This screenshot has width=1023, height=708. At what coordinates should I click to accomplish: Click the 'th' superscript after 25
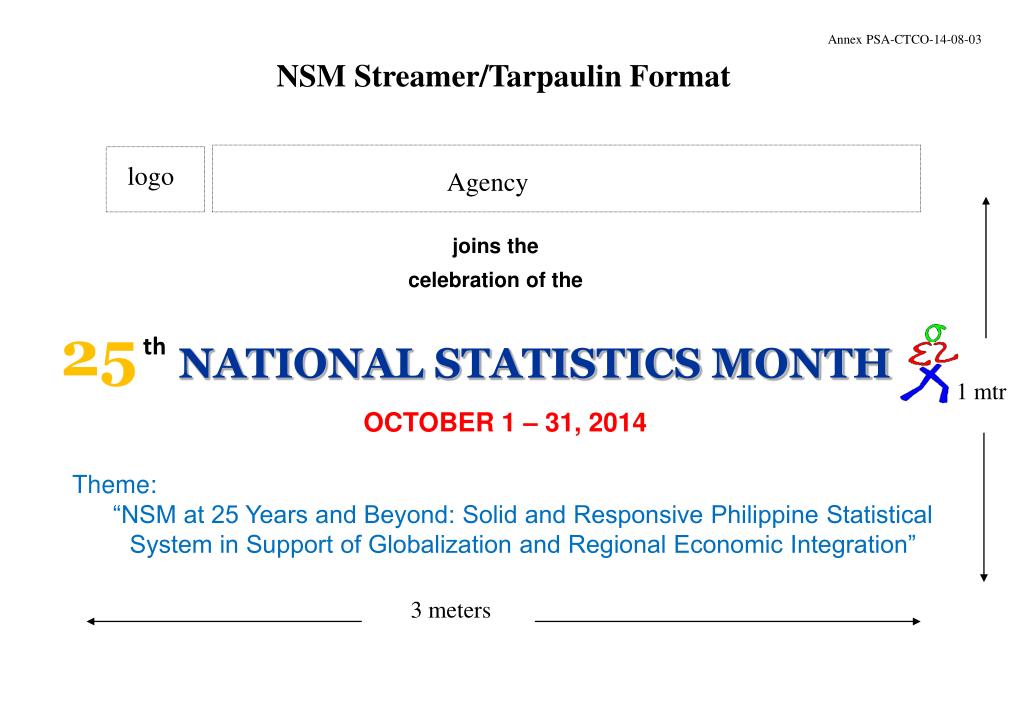(155, 346)
